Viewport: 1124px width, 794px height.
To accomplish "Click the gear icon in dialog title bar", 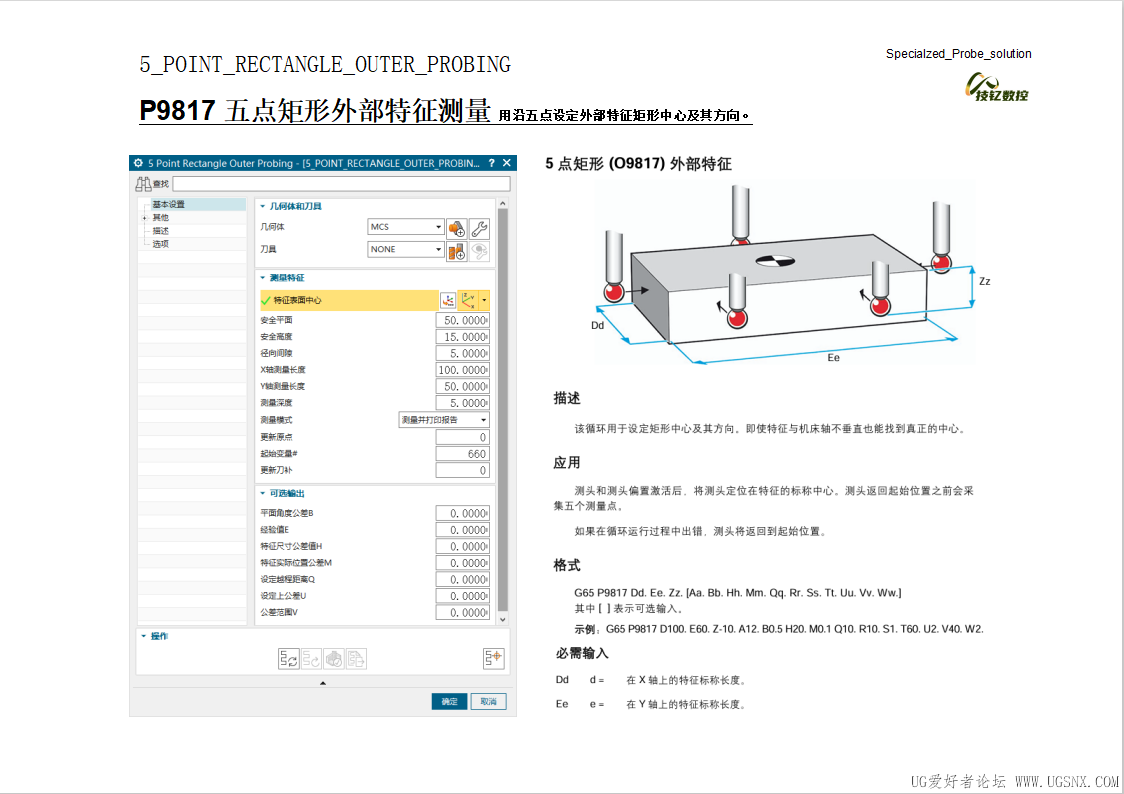I will point(138,163).
